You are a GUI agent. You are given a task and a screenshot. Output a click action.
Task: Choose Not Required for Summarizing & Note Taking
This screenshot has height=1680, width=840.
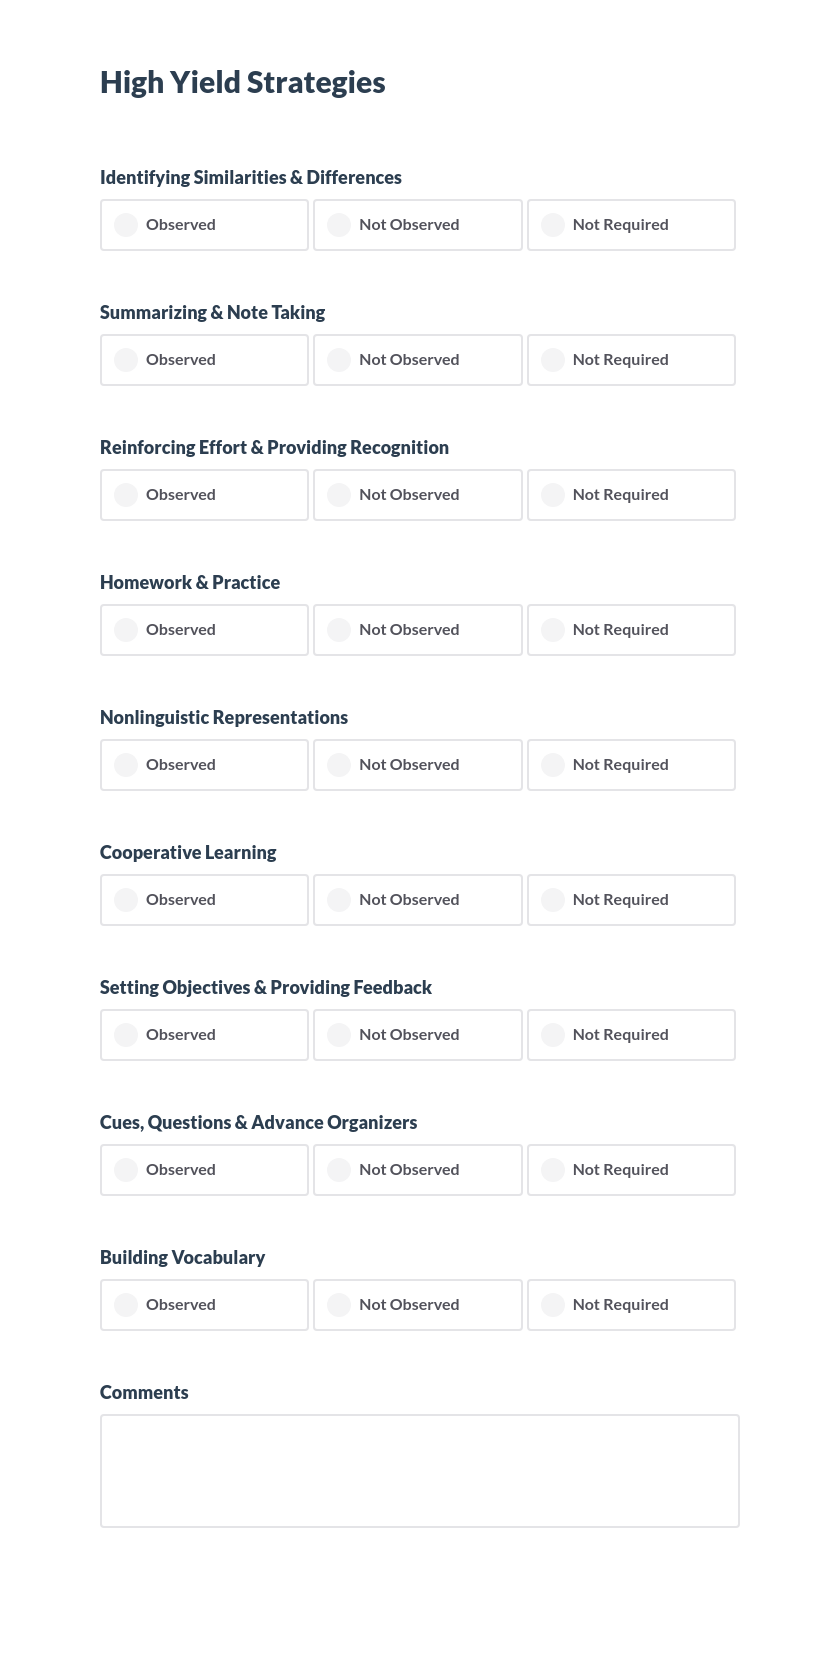pos(631,360)
